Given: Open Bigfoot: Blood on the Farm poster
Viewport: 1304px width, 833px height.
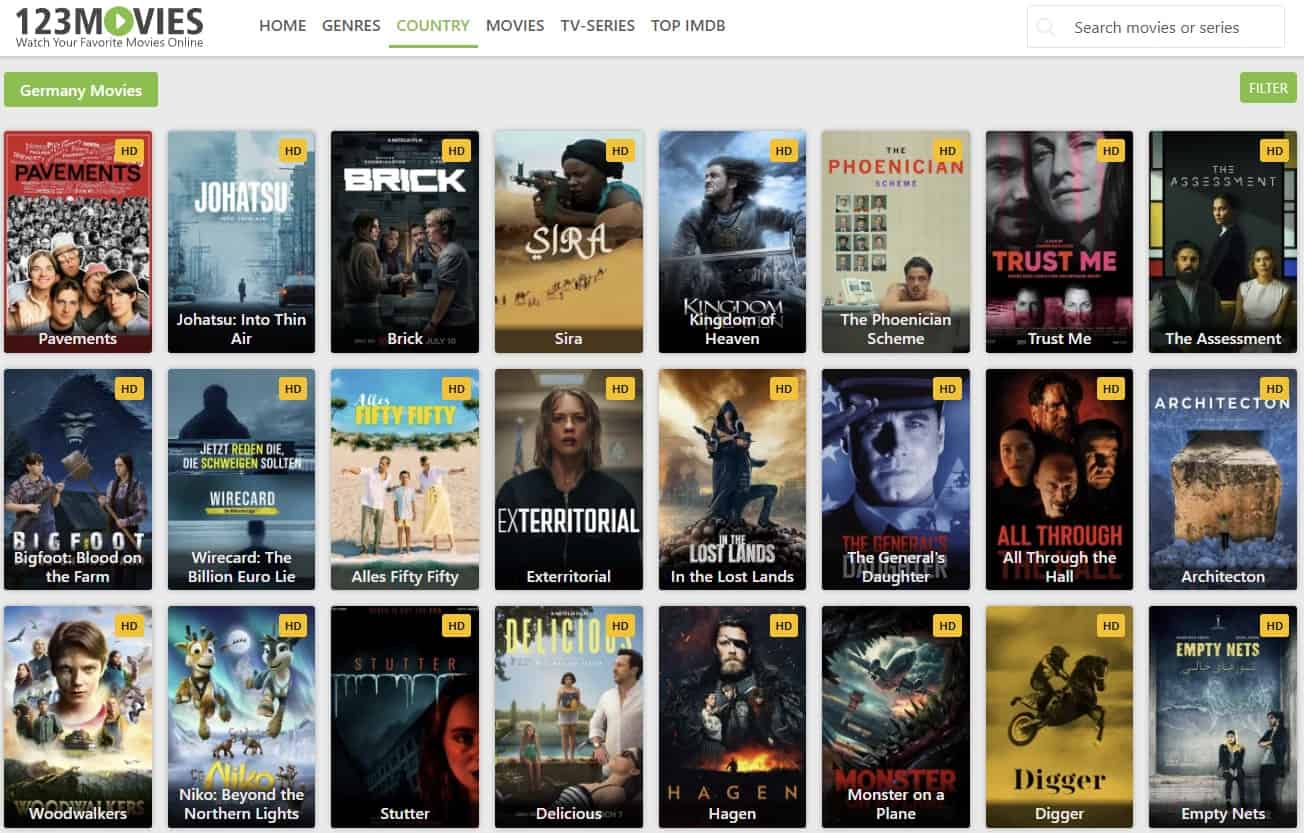Looking at the screenshot, I should point(78,479).
